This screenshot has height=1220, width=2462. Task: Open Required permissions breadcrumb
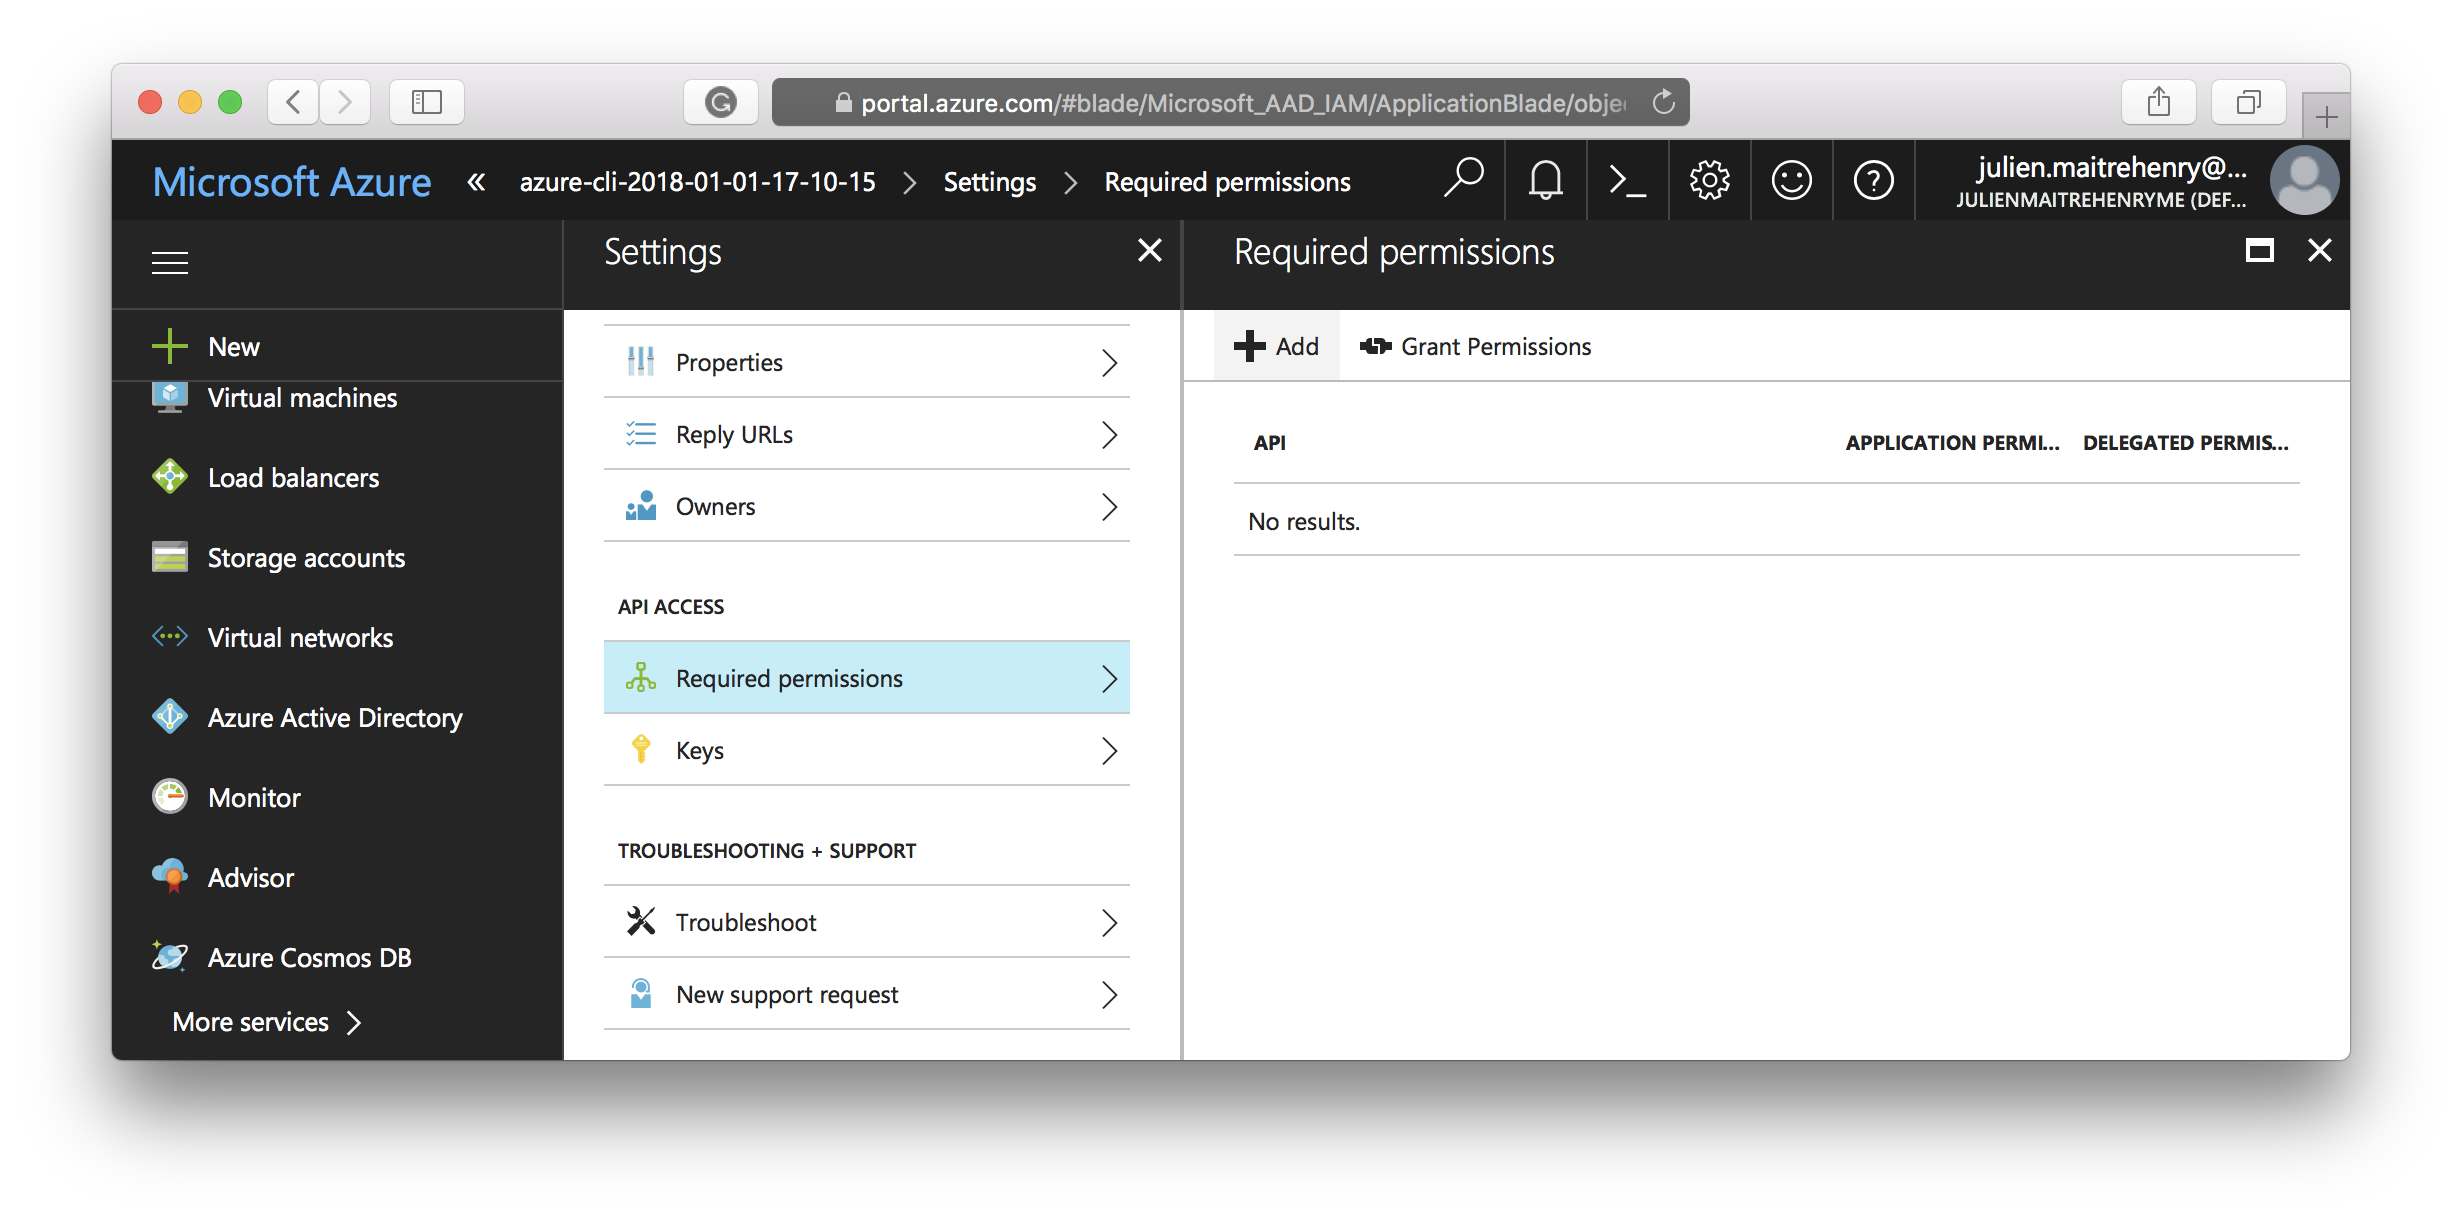click(x=1227, y=182)
